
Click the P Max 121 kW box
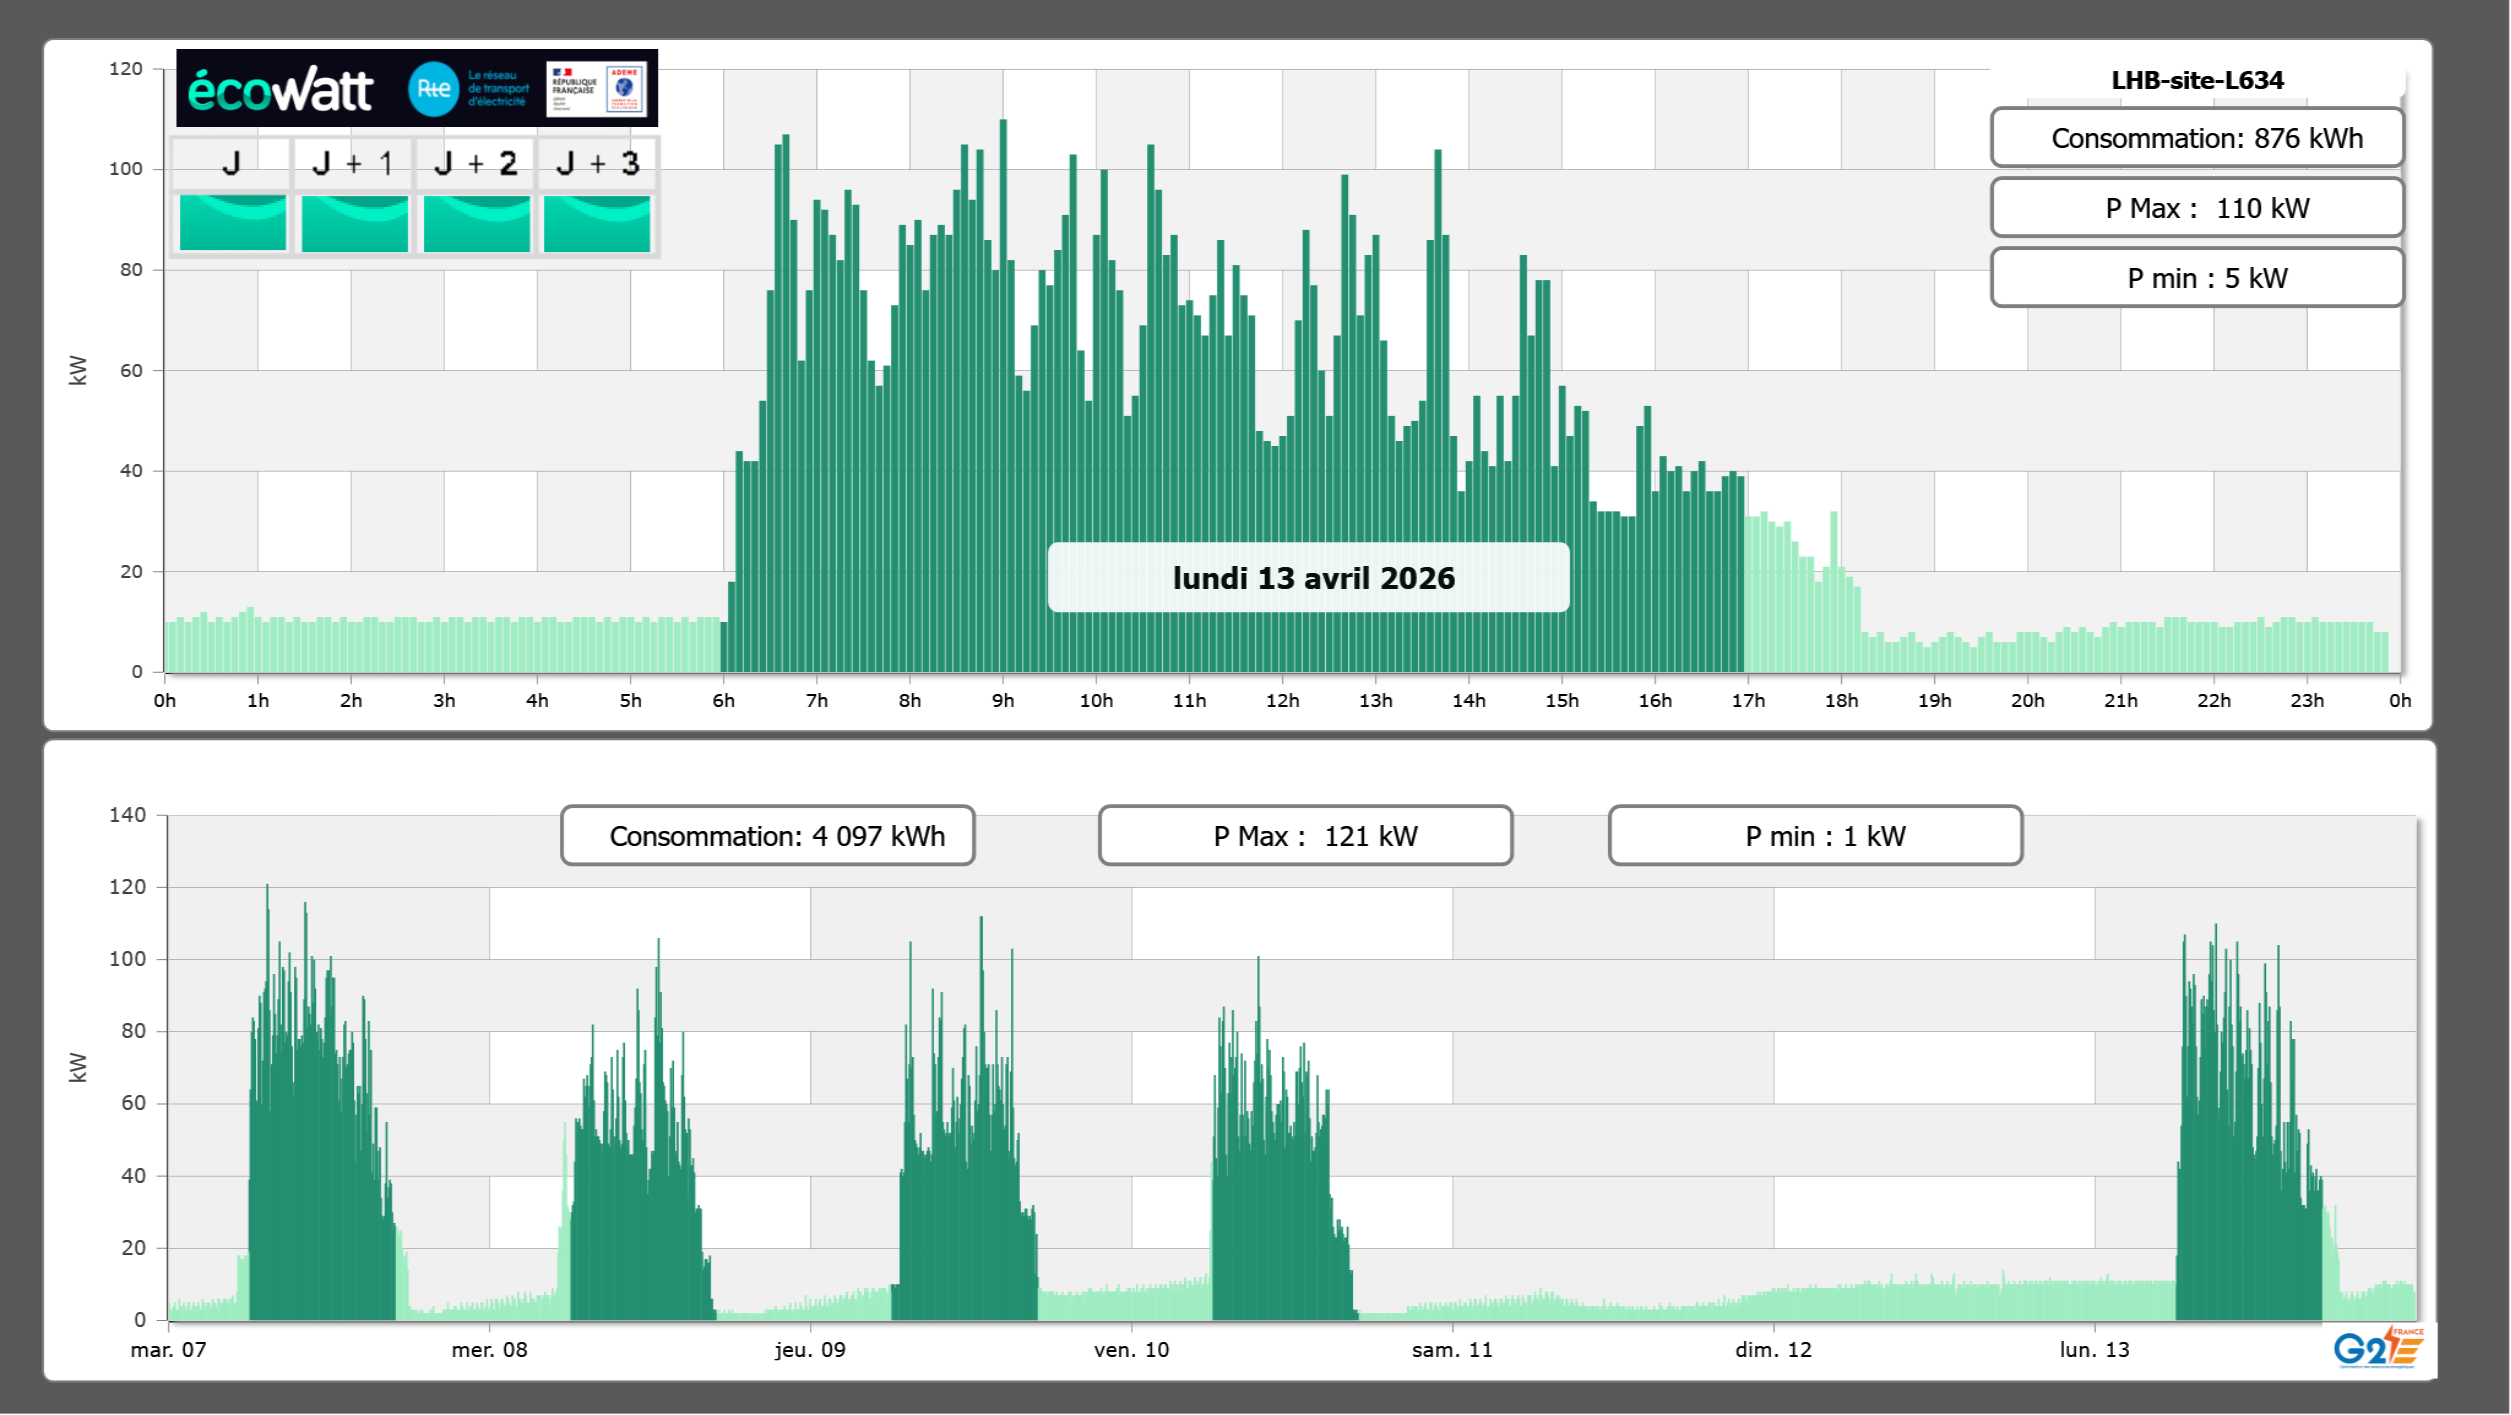pos(1305,836)
